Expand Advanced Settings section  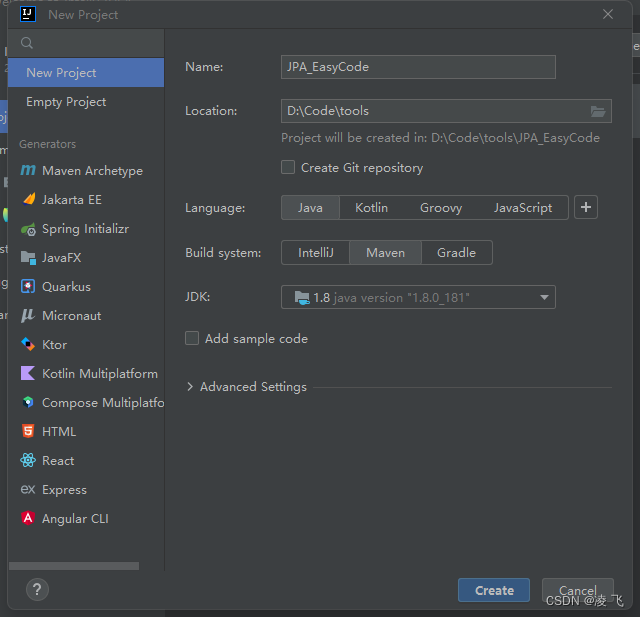point(190,386)
